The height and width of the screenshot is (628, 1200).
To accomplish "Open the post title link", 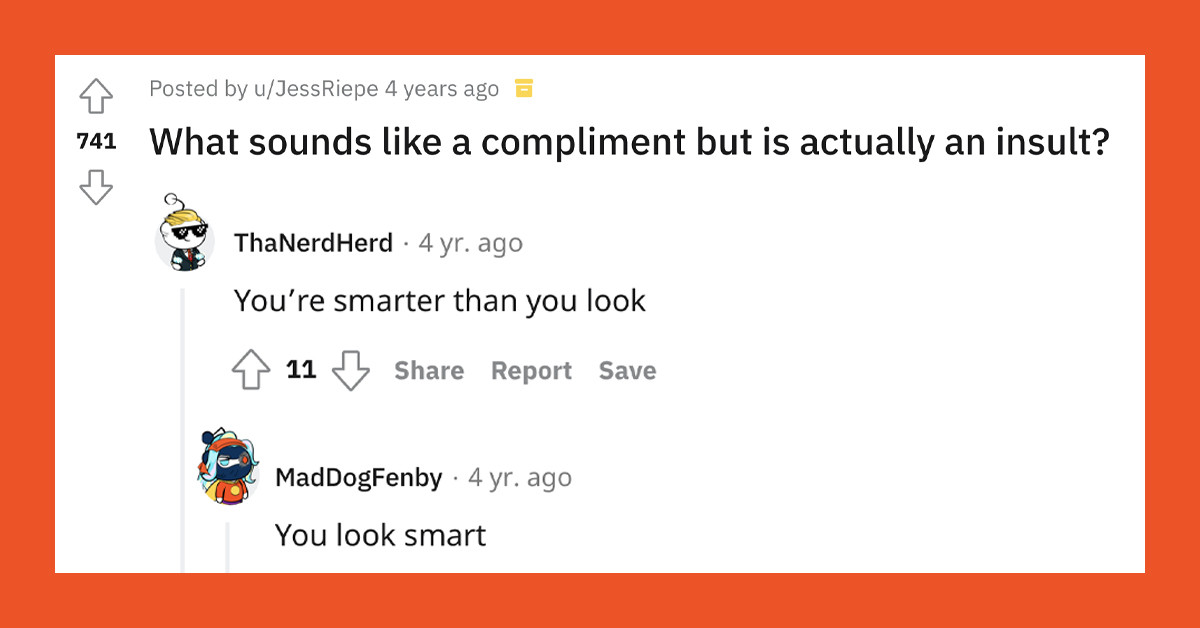I will tap(628, 141).
